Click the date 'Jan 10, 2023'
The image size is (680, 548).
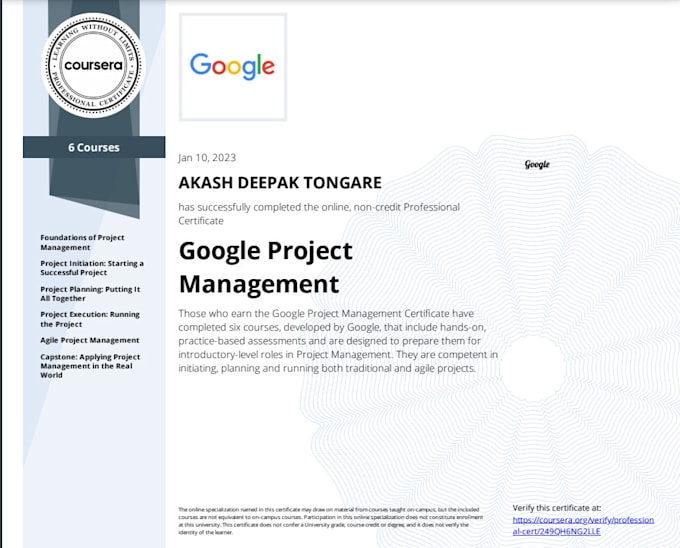(x=207, y=157)
